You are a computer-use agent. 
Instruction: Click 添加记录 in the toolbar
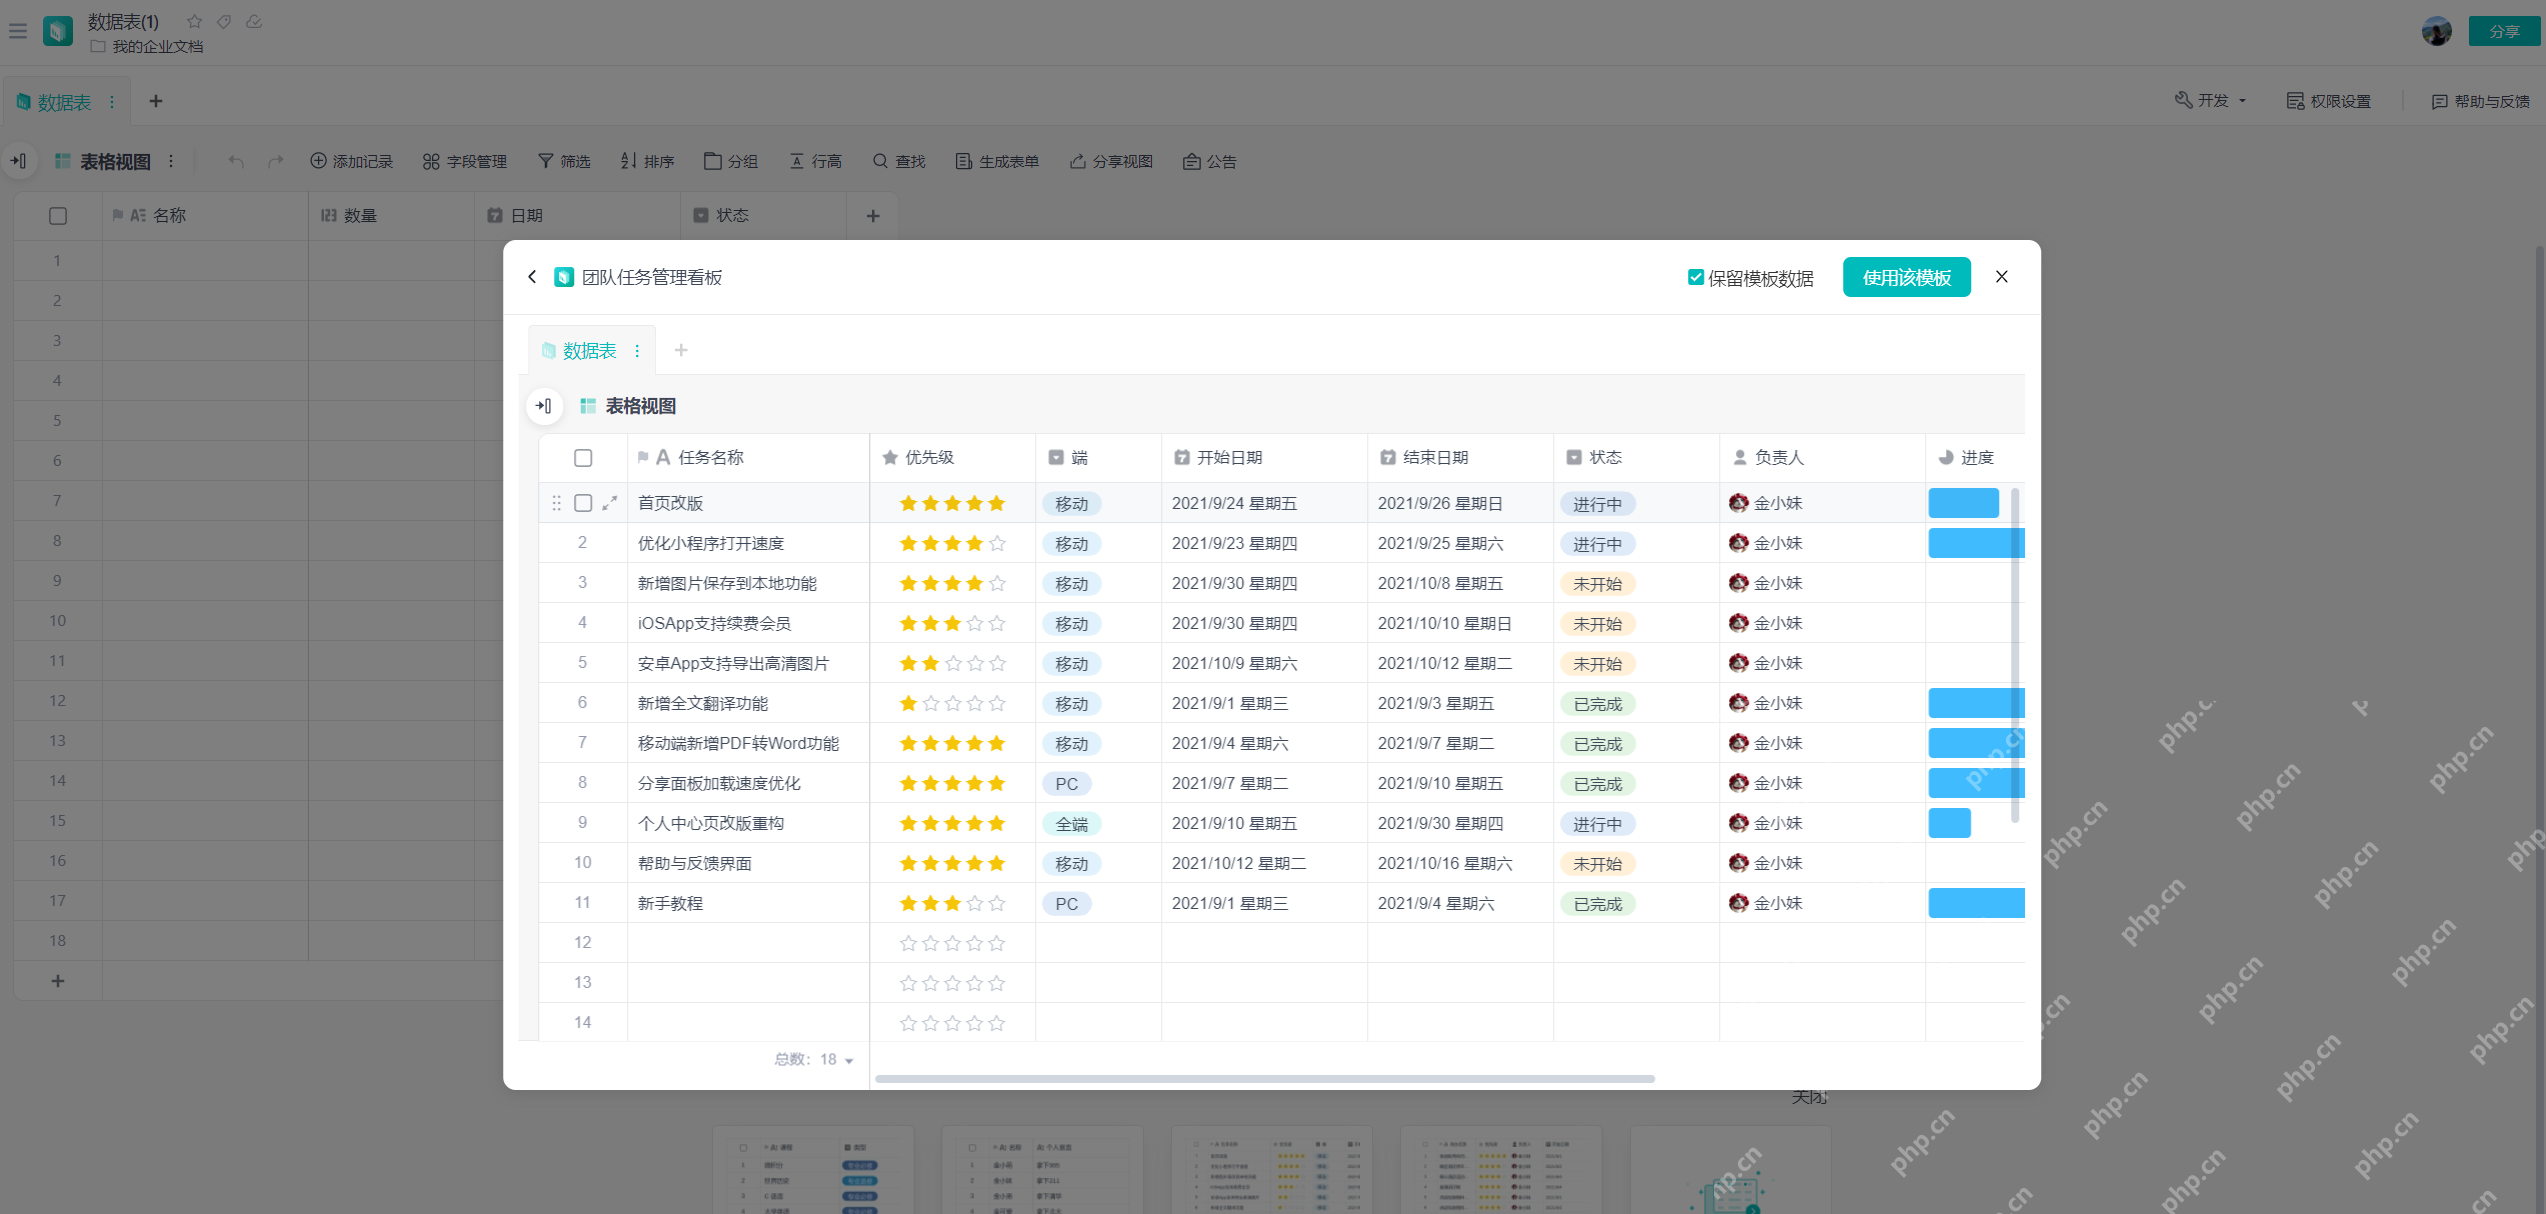pos(351,161)
